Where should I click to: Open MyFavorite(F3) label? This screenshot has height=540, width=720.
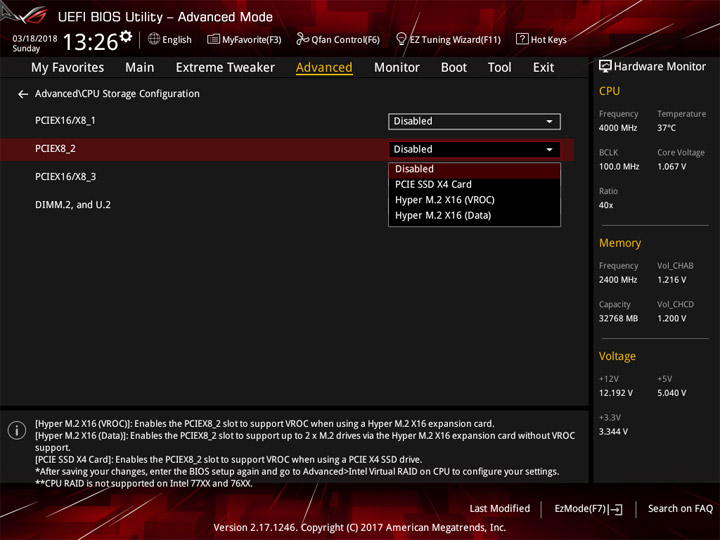point(252,39)
